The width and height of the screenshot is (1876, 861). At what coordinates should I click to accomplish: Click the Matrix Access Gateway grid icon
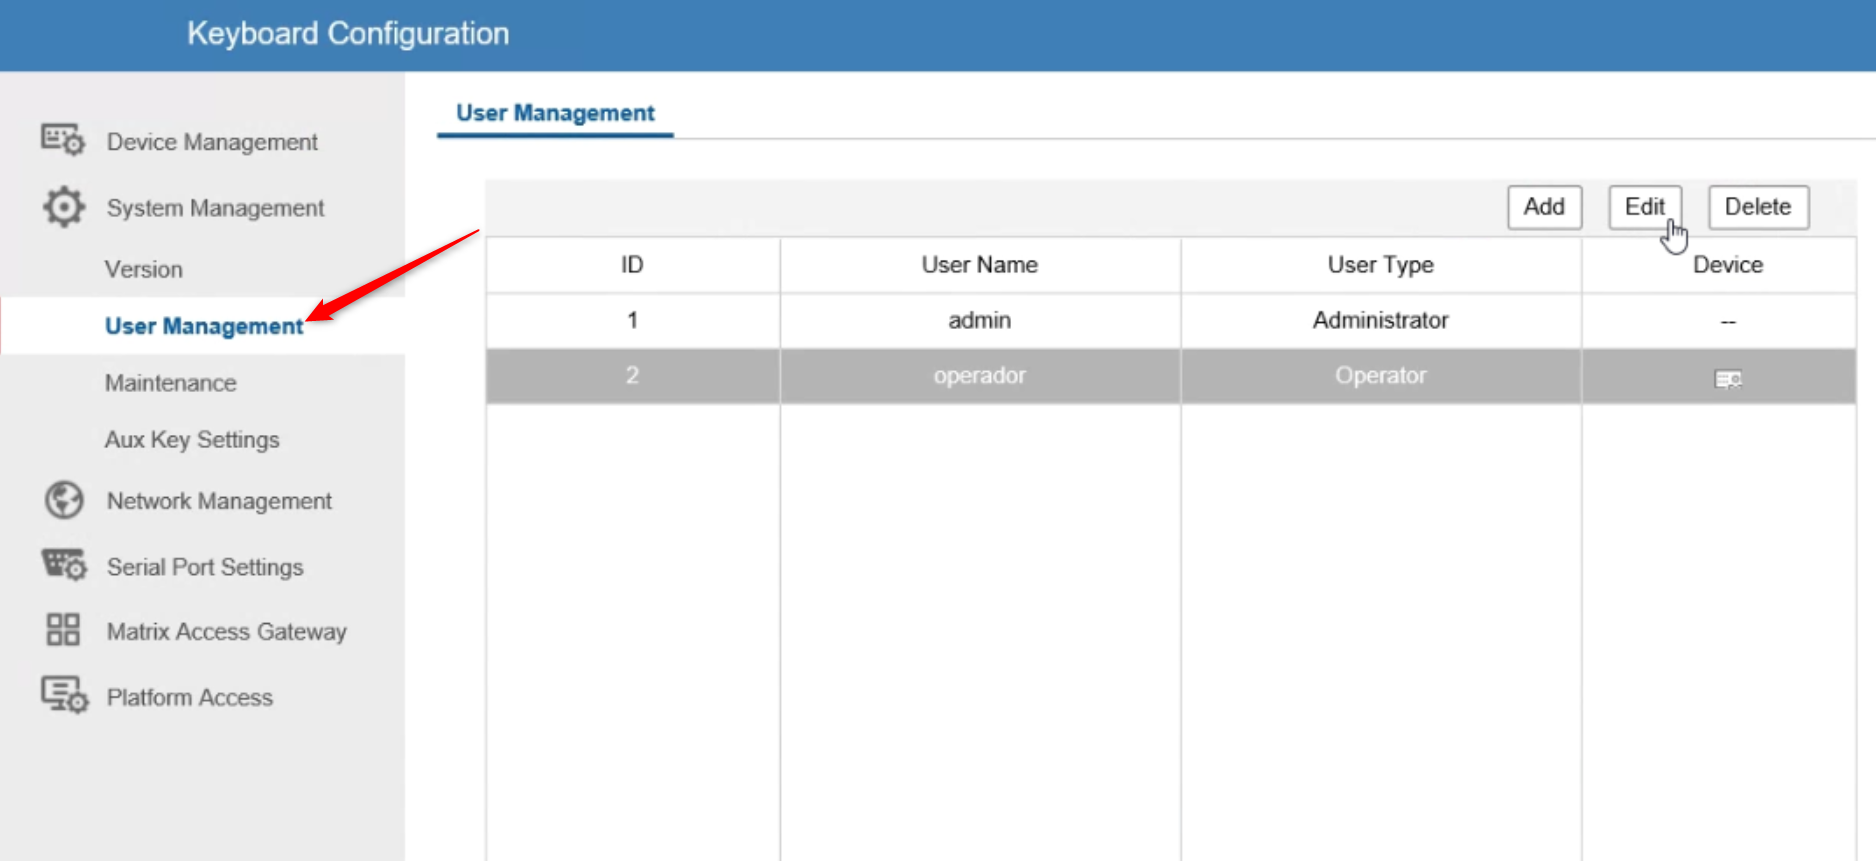(63, 630)
